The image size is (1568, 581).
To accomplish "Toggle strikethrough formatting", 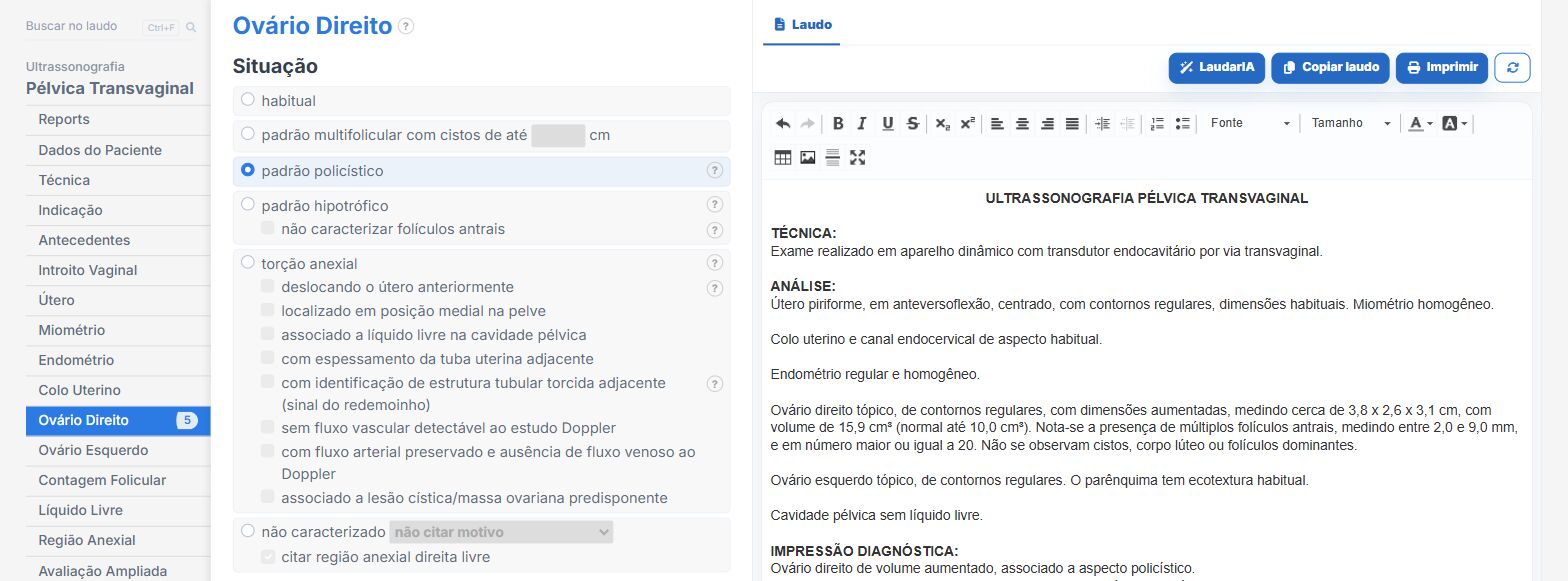I will 912,123.
